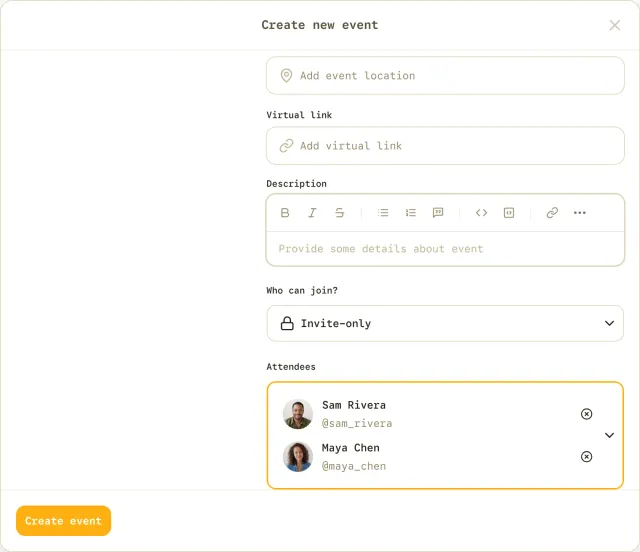This screenshot has width=640, height=552.
Task: Click Maya Chen's avatar photo
Action: point(298,457)
